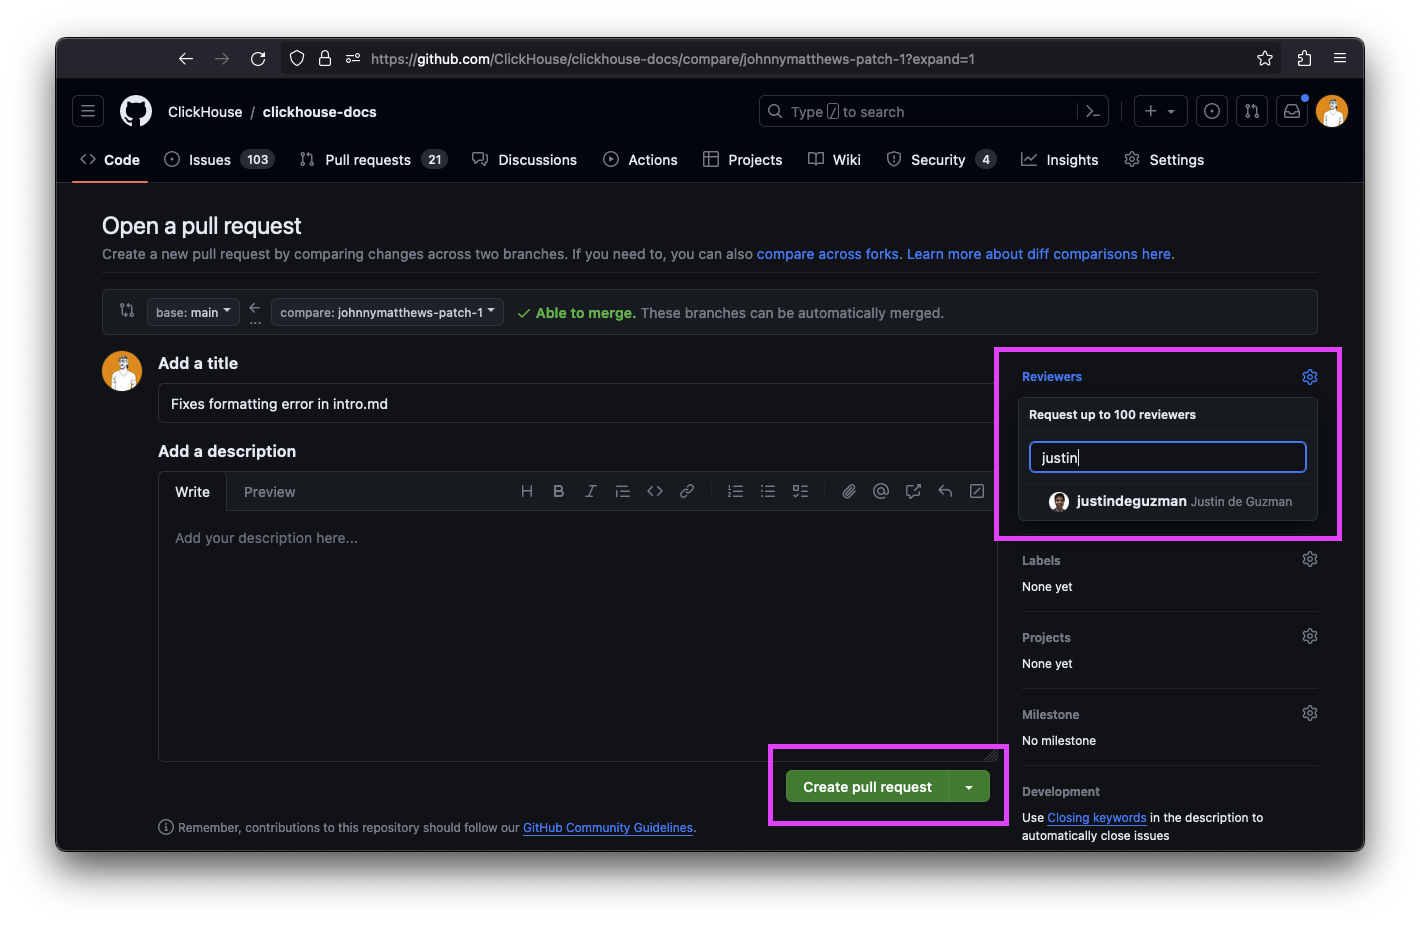Insert a link using the link icon

(x=687, y=491)
